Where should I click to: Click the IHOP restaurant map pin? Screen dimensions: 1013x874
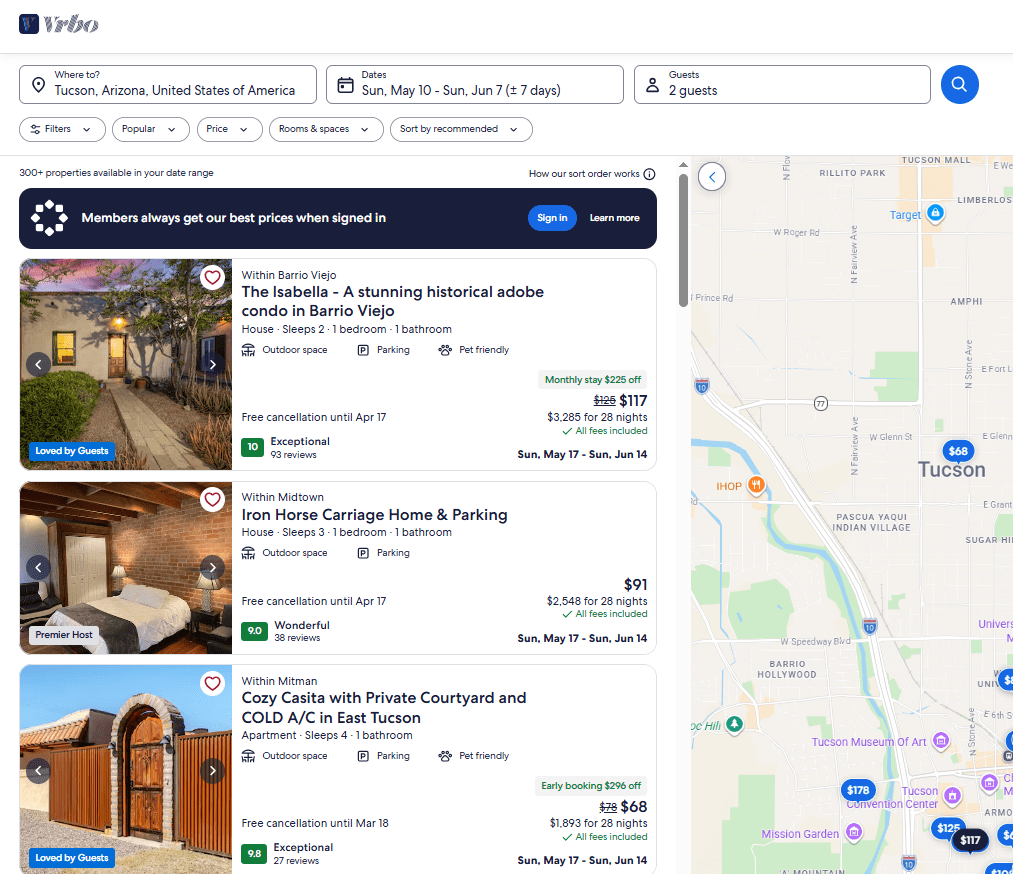[x=756, y=485]
